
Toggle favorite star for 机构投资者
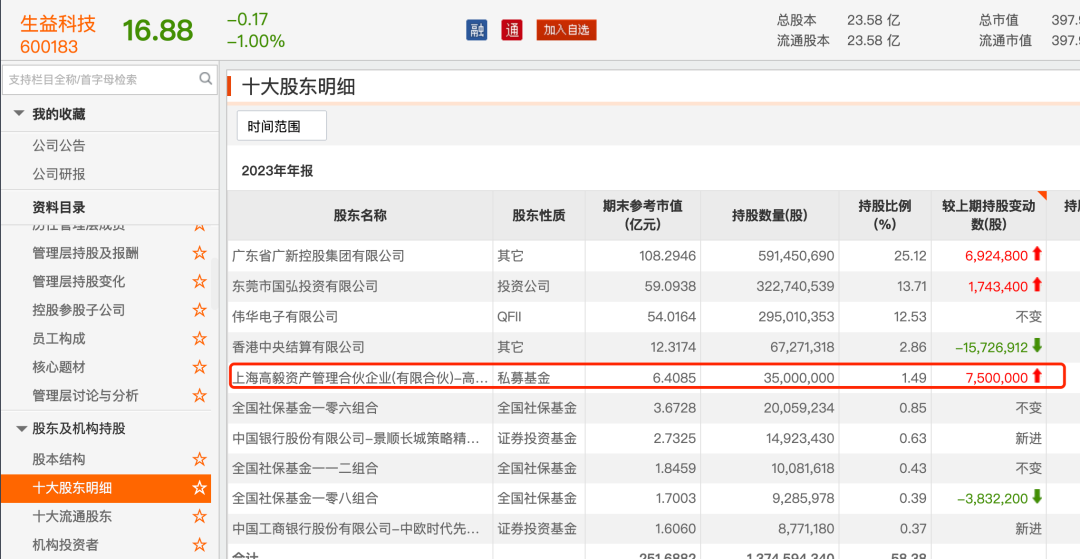click(x=200, y=545)
